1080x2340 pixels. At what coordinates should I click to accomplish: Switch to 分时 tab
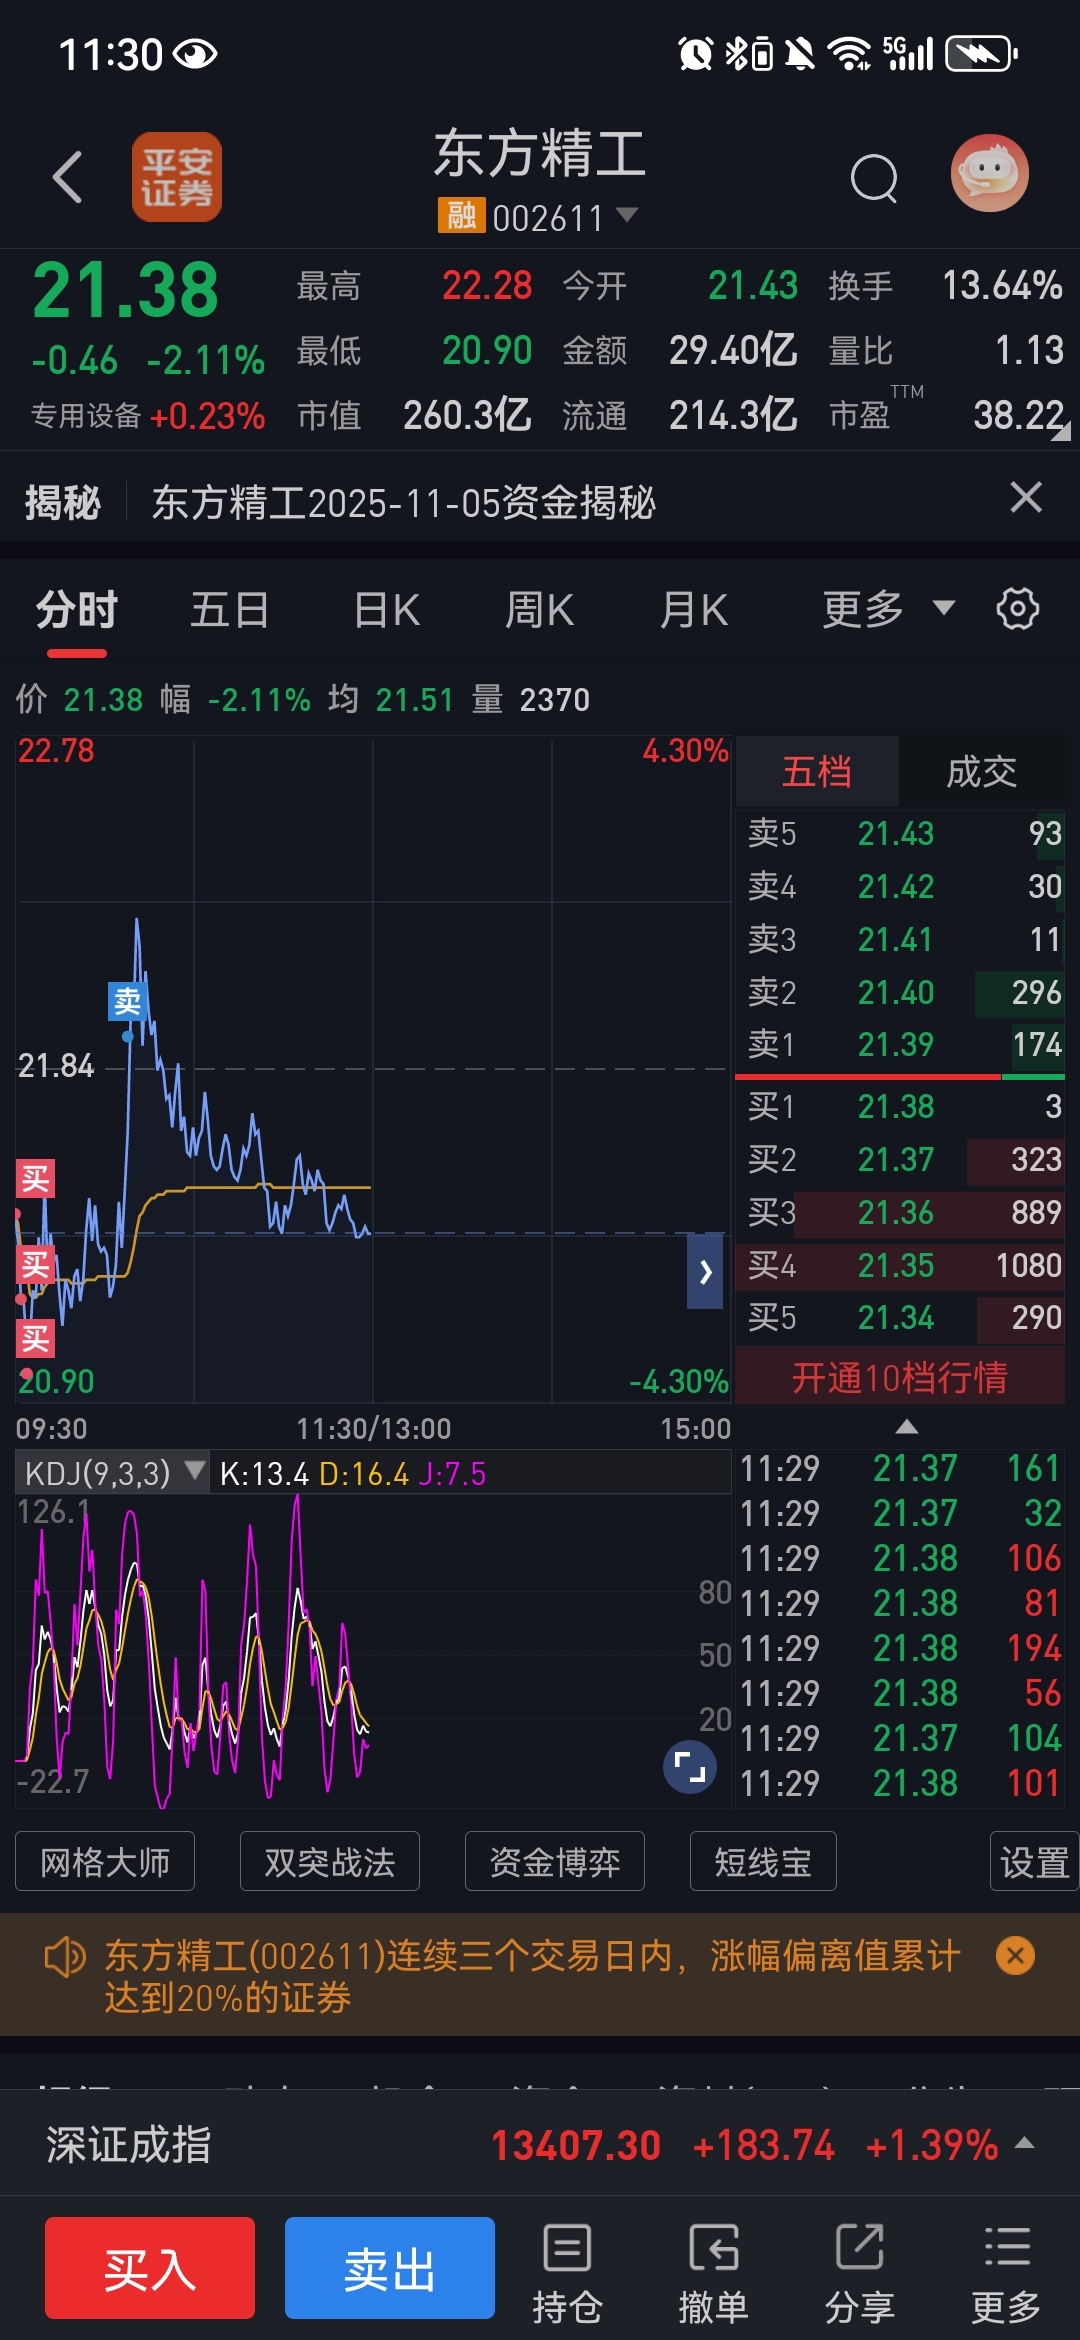(77, 609)
